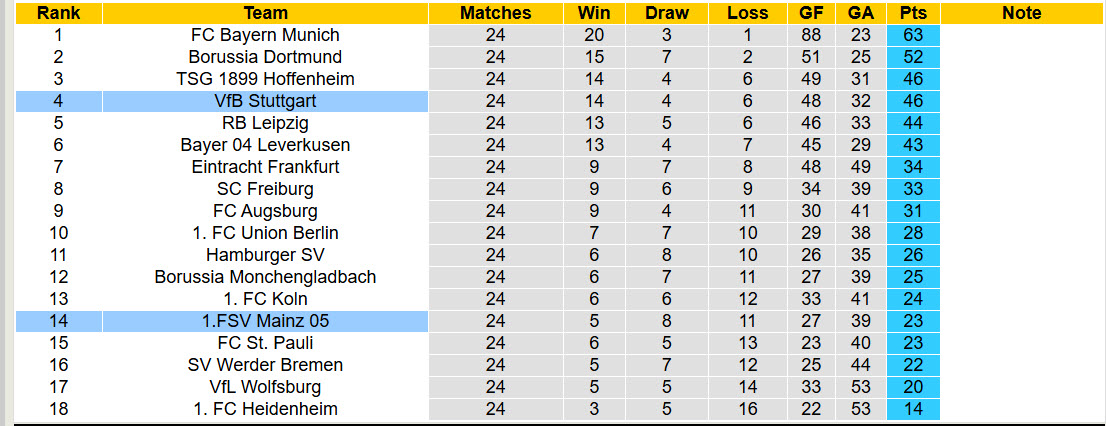
Task: Open the RB Leipzig team link
Action: click(x=265, y=123)
